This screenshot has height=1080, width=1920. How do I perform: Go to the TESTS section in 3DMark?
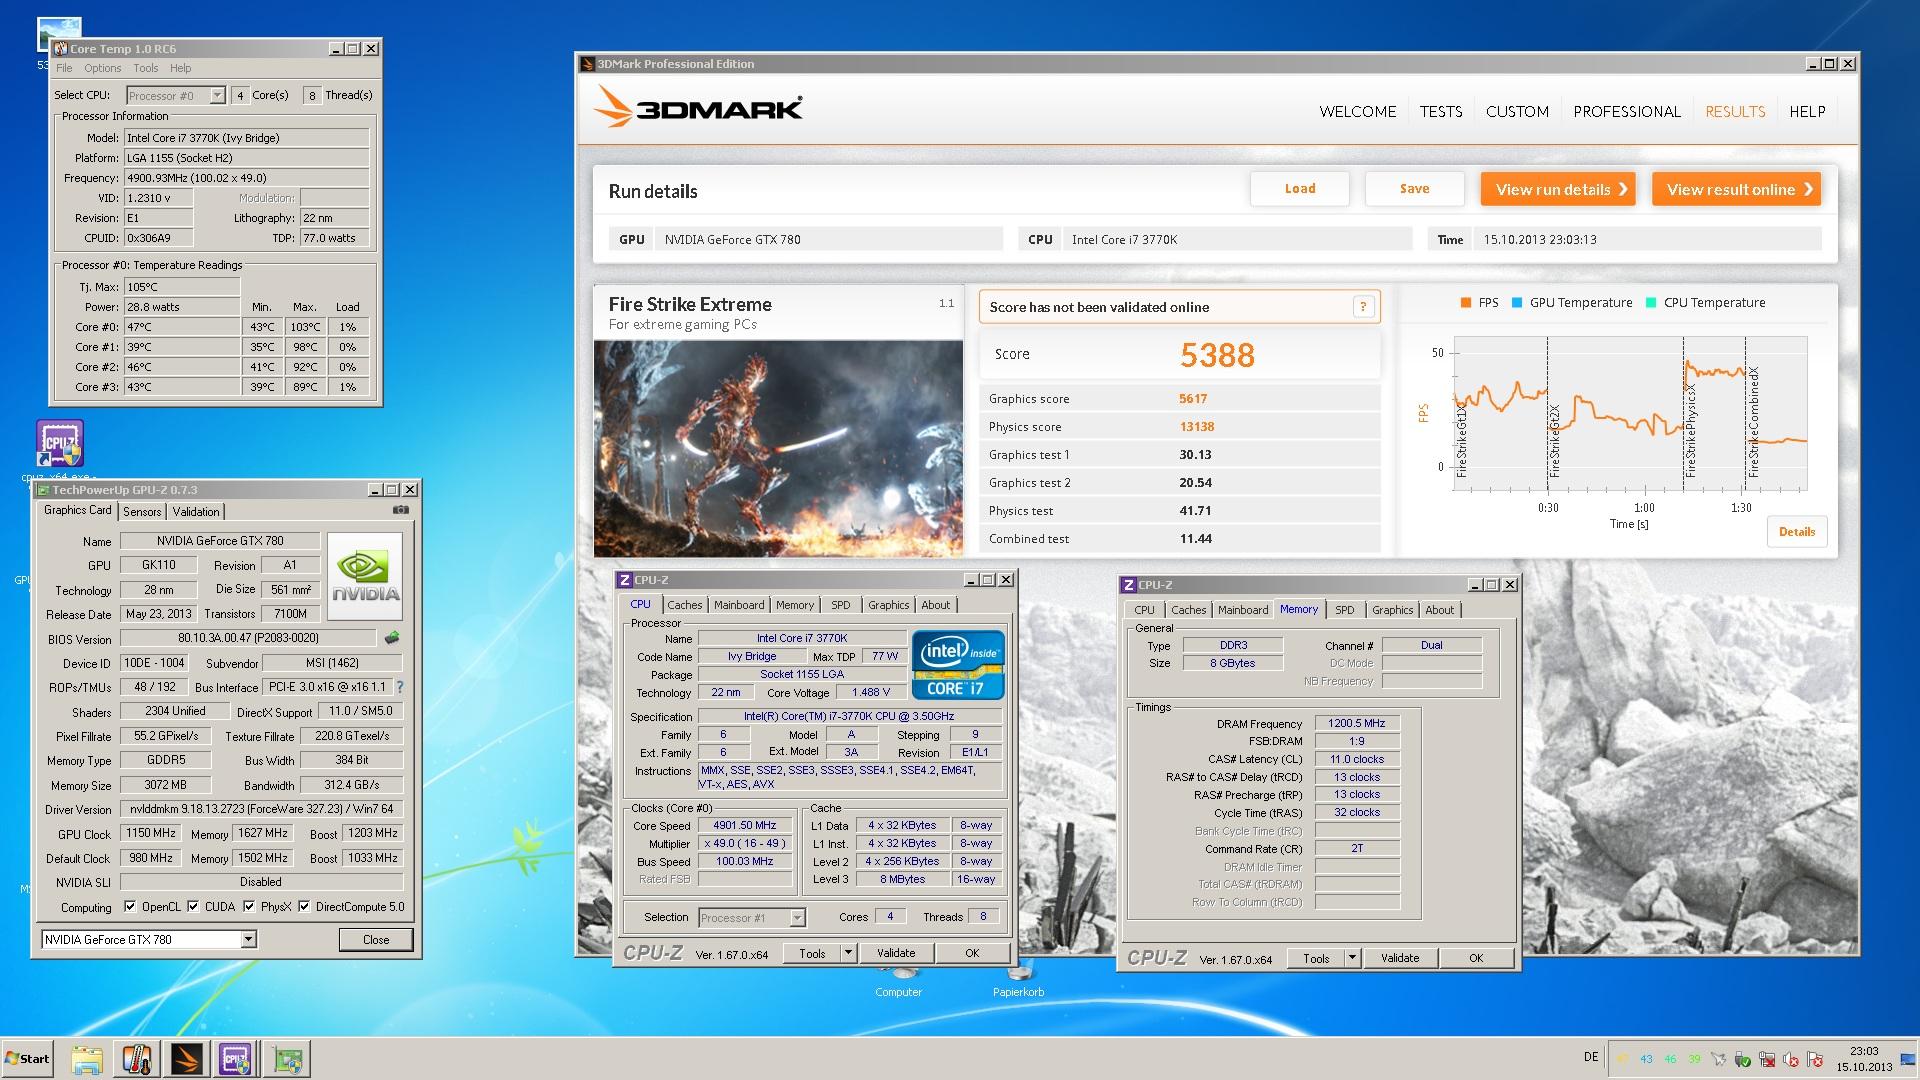click(1441, 111)
